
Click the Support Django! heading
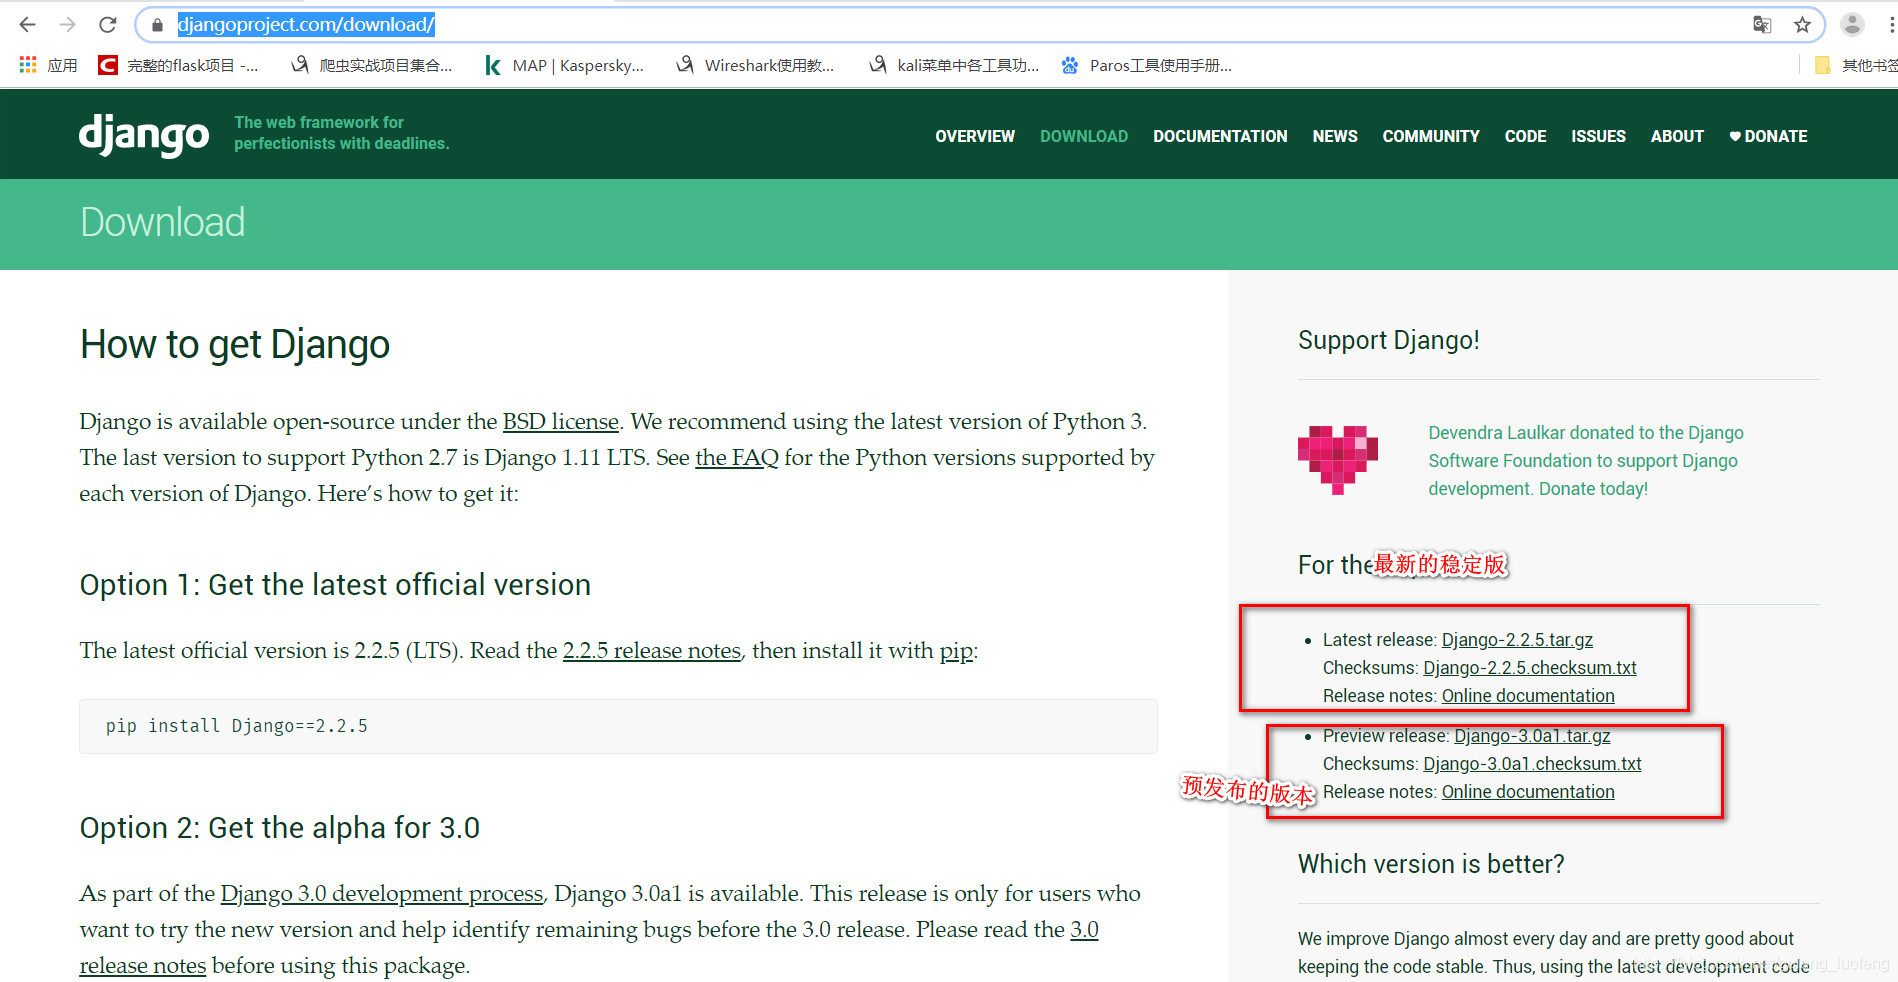pos(1388,341)
